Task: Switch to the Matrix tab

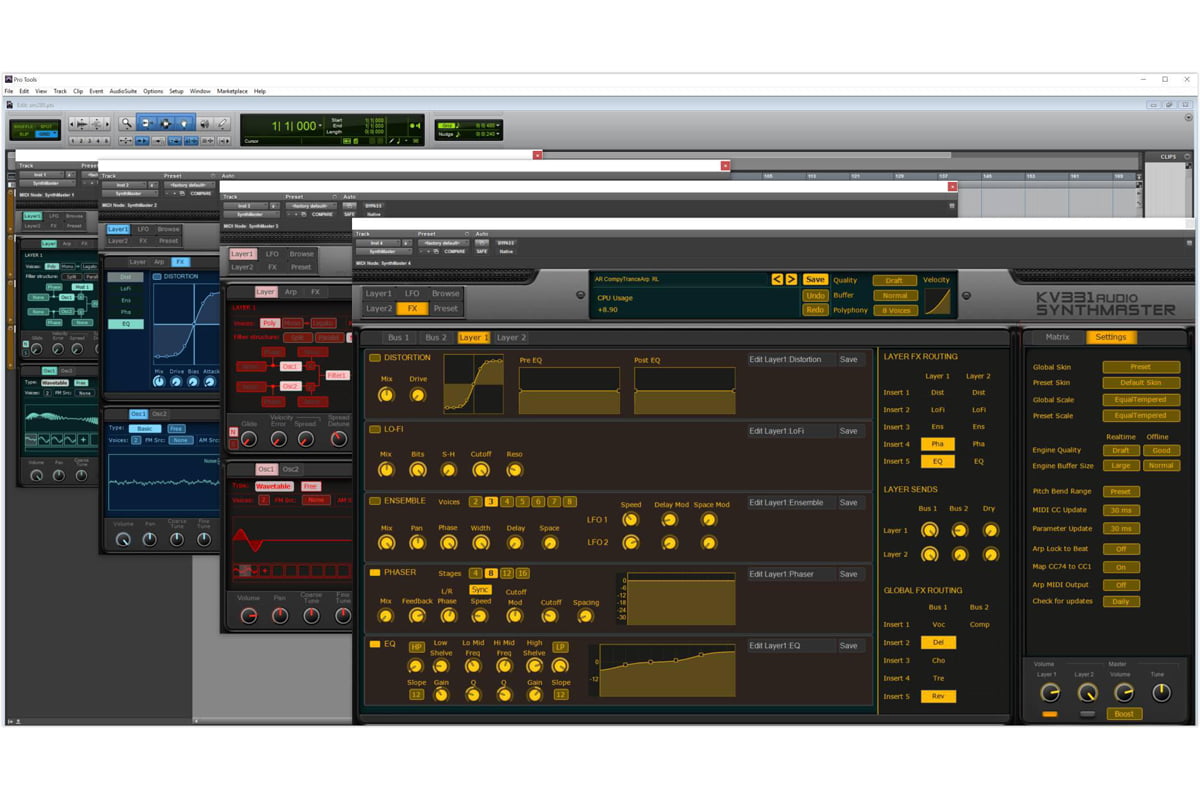Action: point(1057,337)
